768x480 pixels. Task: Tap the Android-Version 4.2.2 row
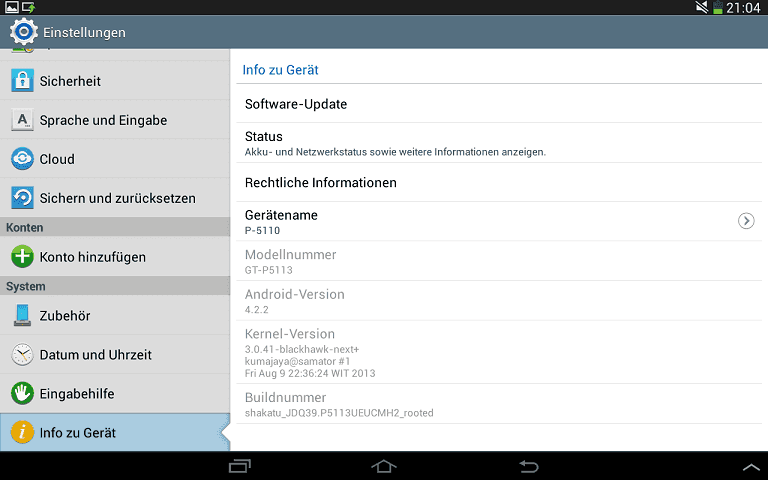coord(499,301)
